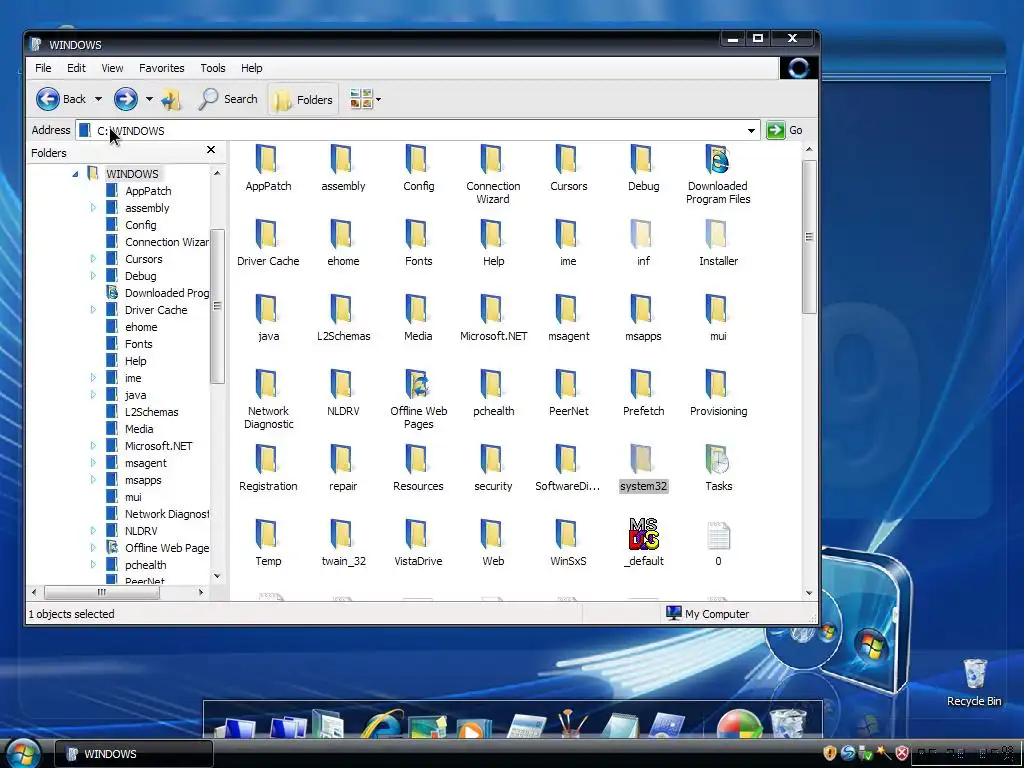Click the folder tree horizontal scrollbar
Screen dimensions: 1024x768
[101, 592]
